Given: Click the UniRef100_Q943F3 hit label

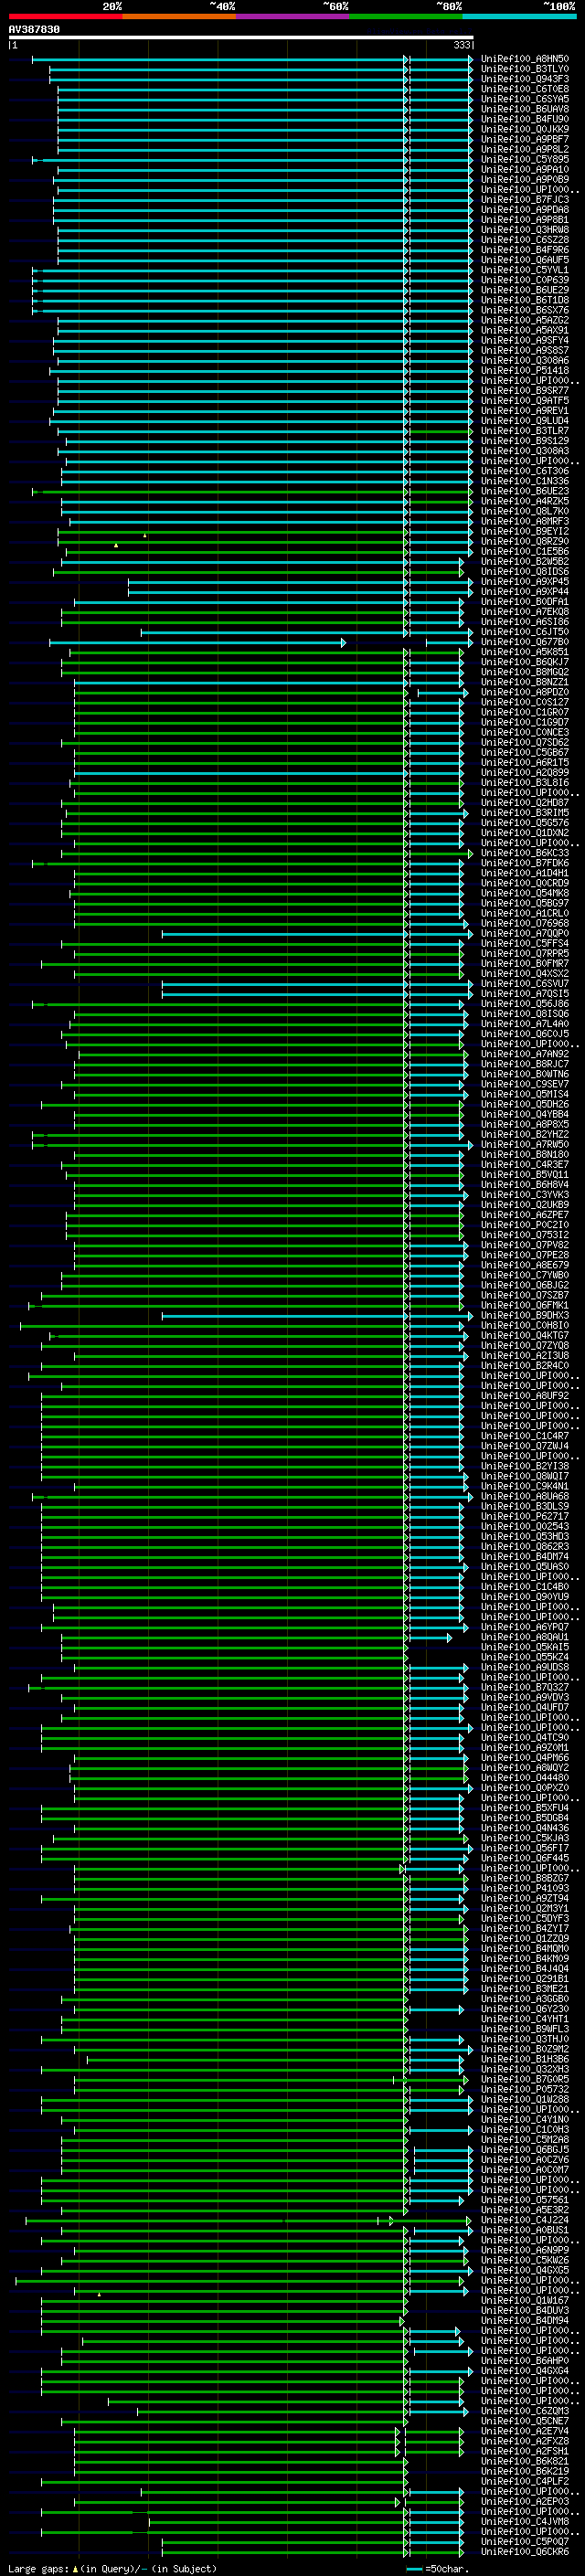Looking at the screenshot, I should tap(525, 79).
